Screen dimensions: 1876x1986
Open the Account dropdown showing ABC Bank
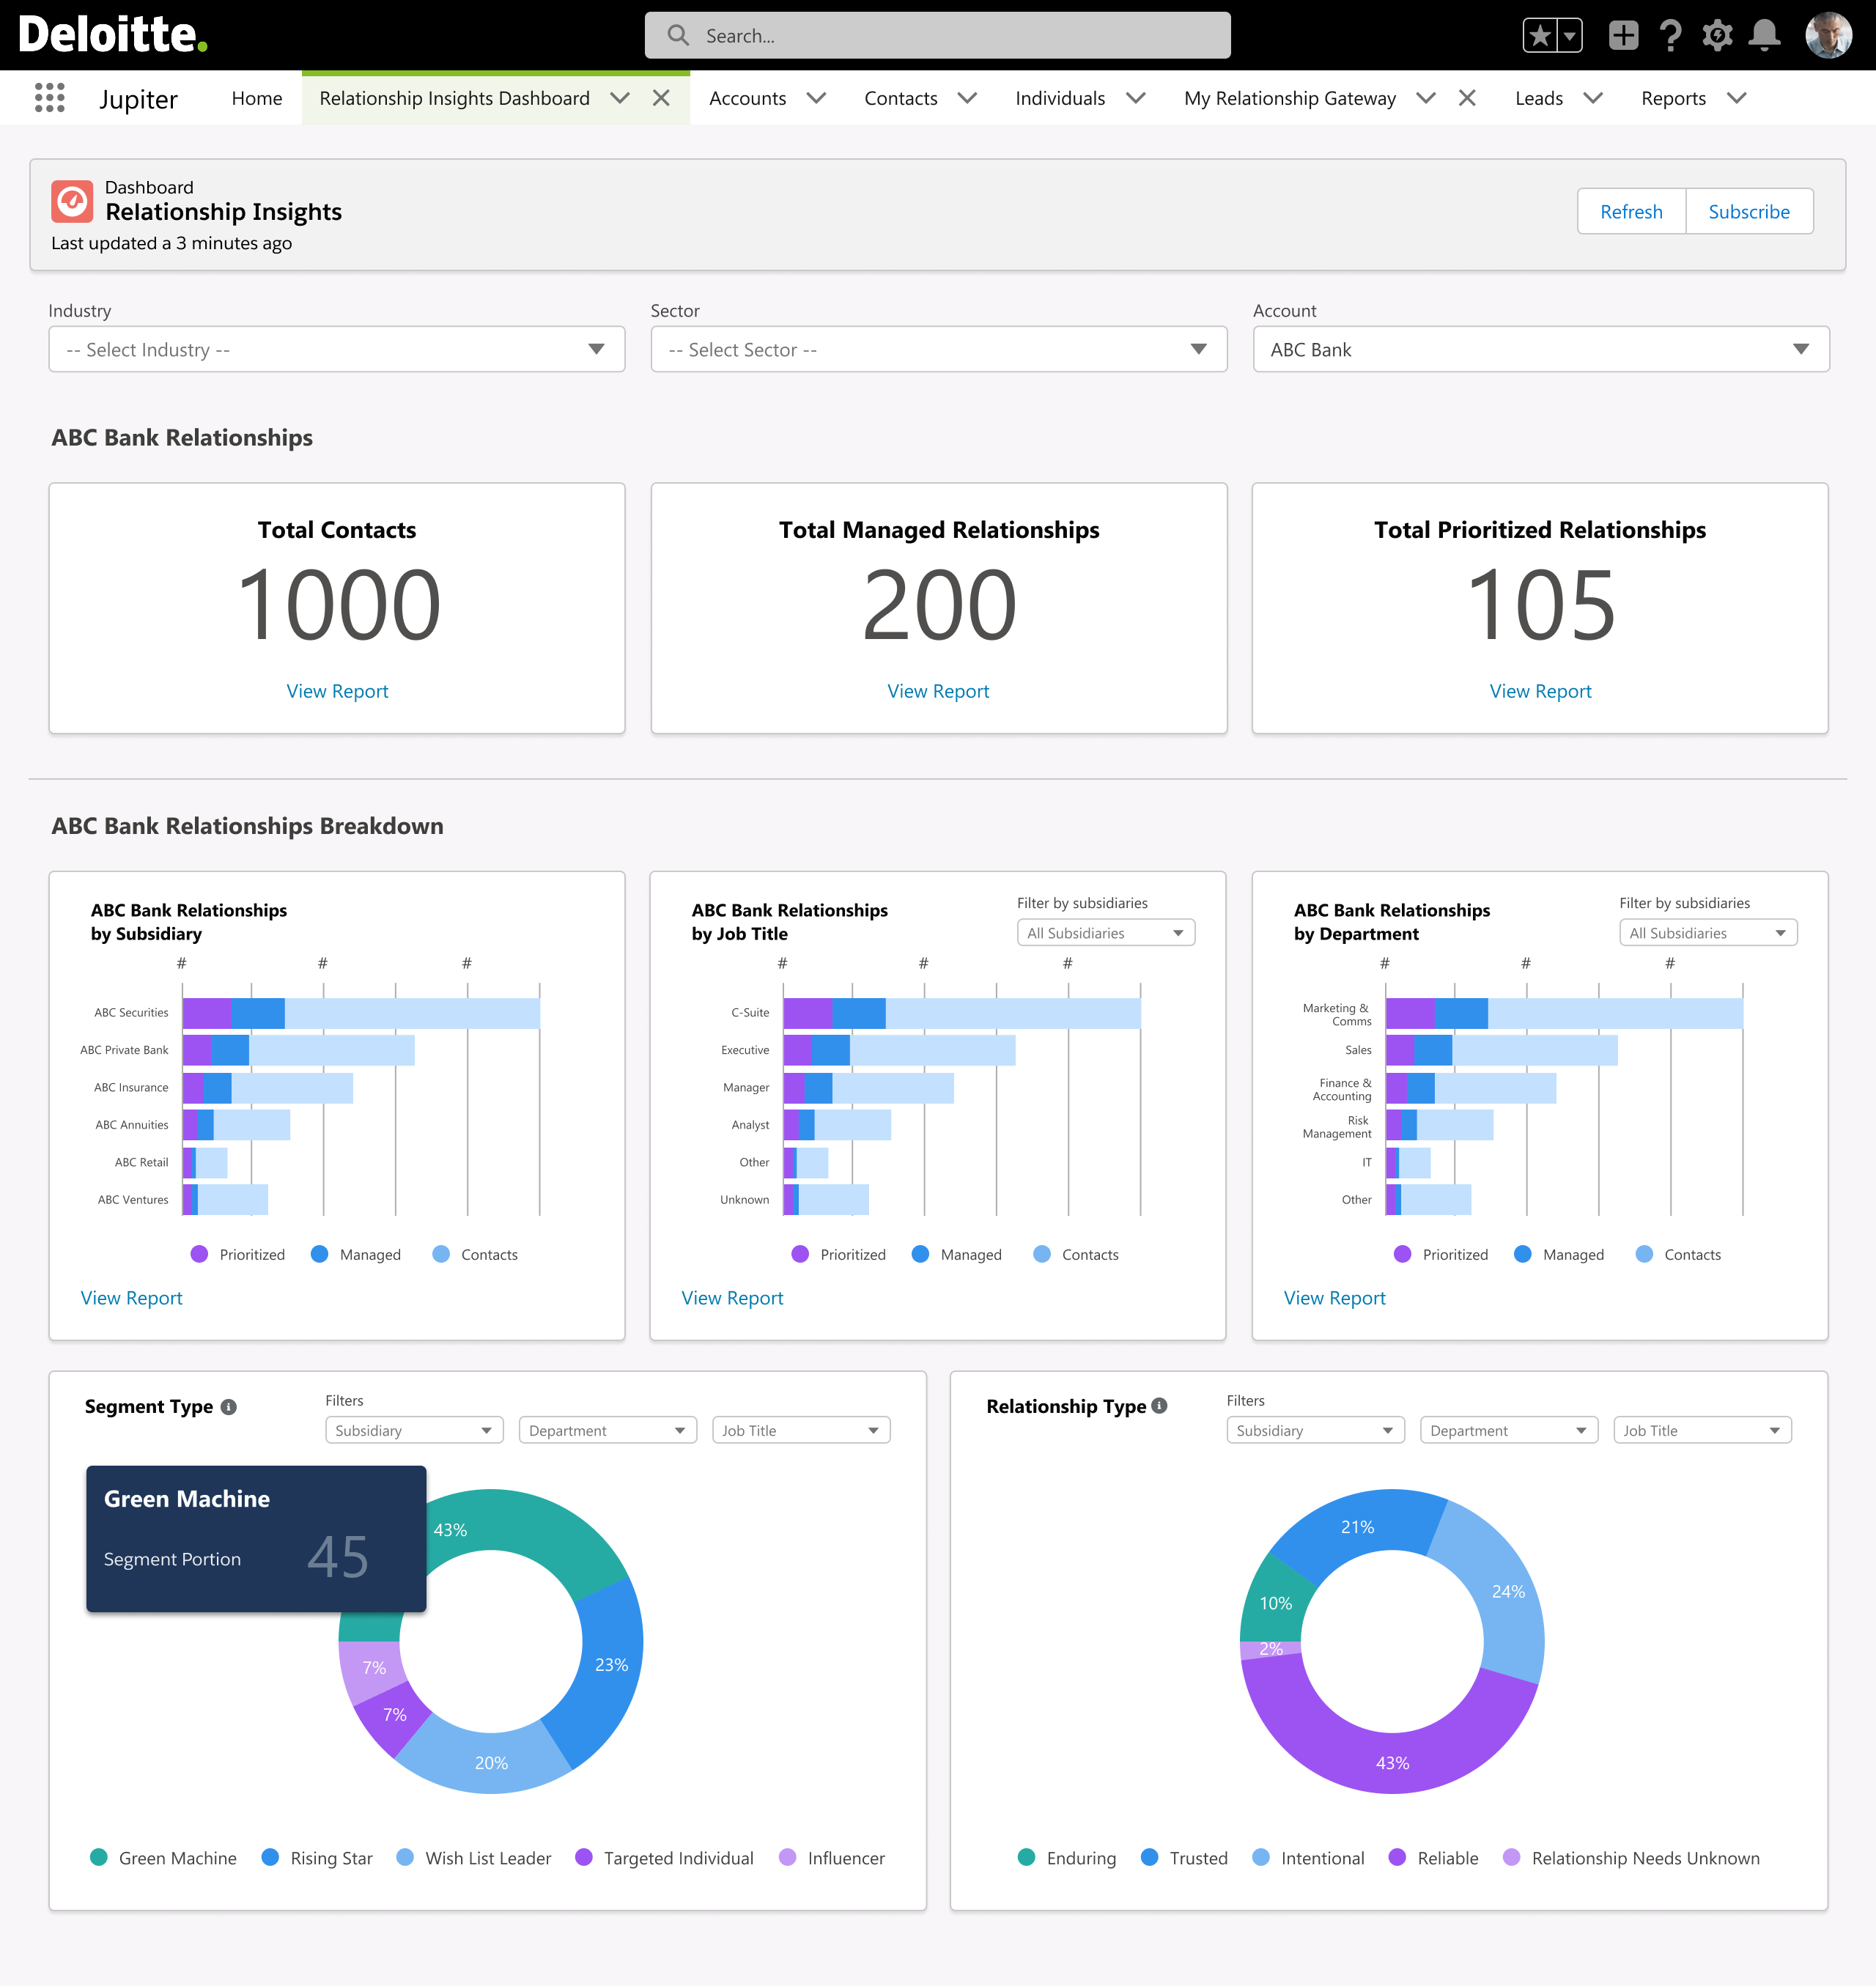1541,349
